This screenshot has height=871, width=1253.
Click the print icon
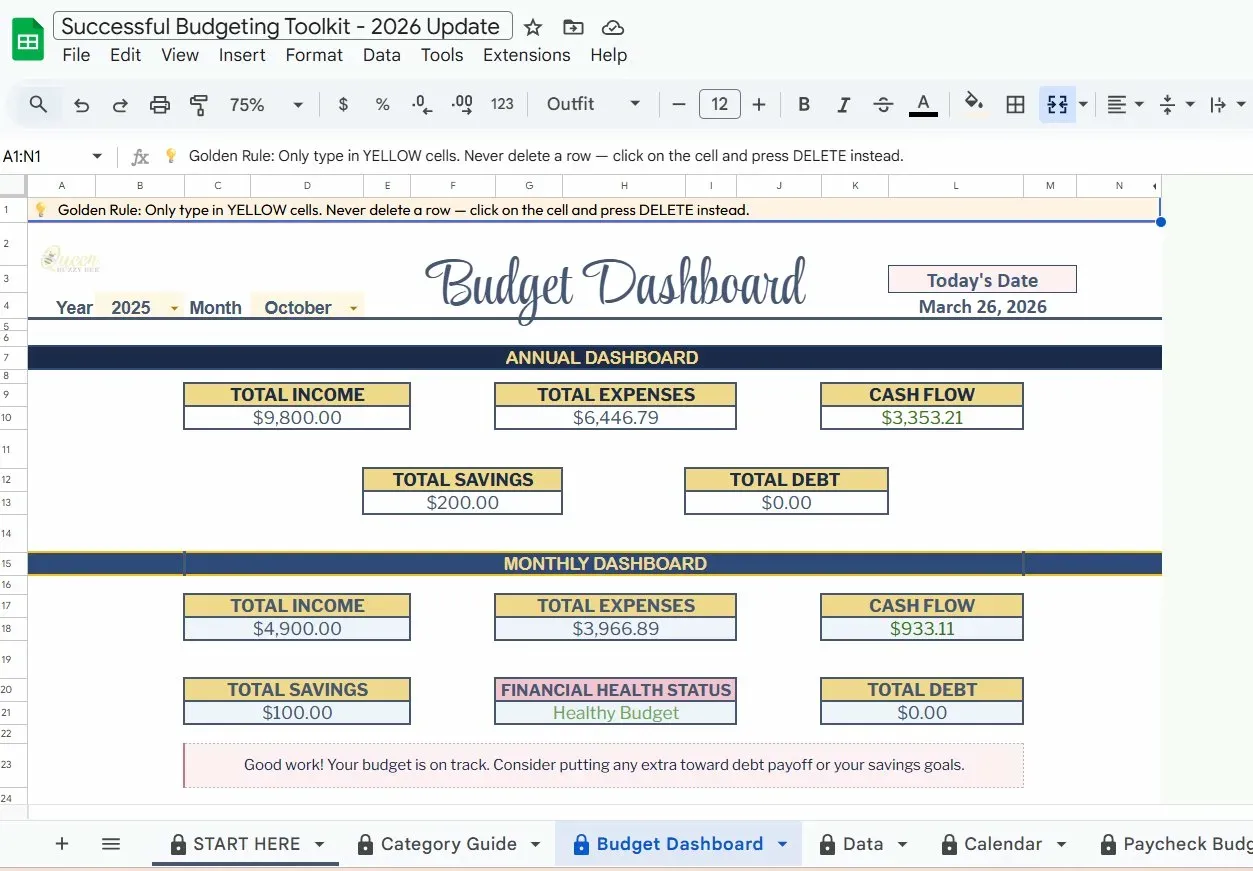159,104
